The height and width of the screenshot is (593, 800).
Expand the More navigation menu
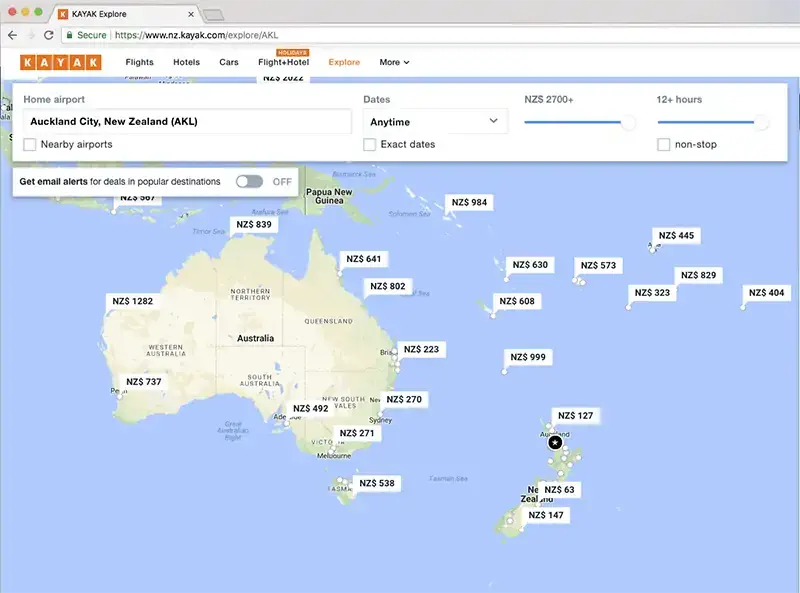tap(394, 62)
